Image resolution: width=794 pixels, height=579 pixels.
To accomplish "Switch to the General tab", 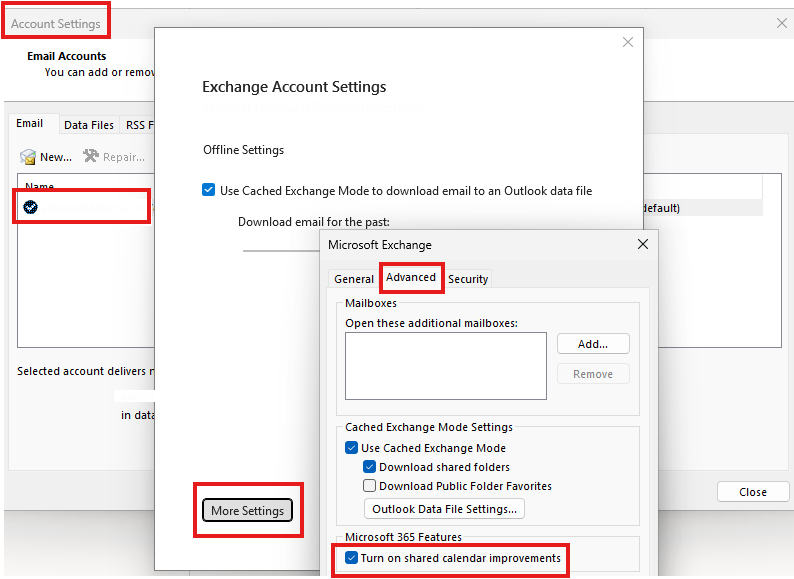I will click(x=353, y=279).
